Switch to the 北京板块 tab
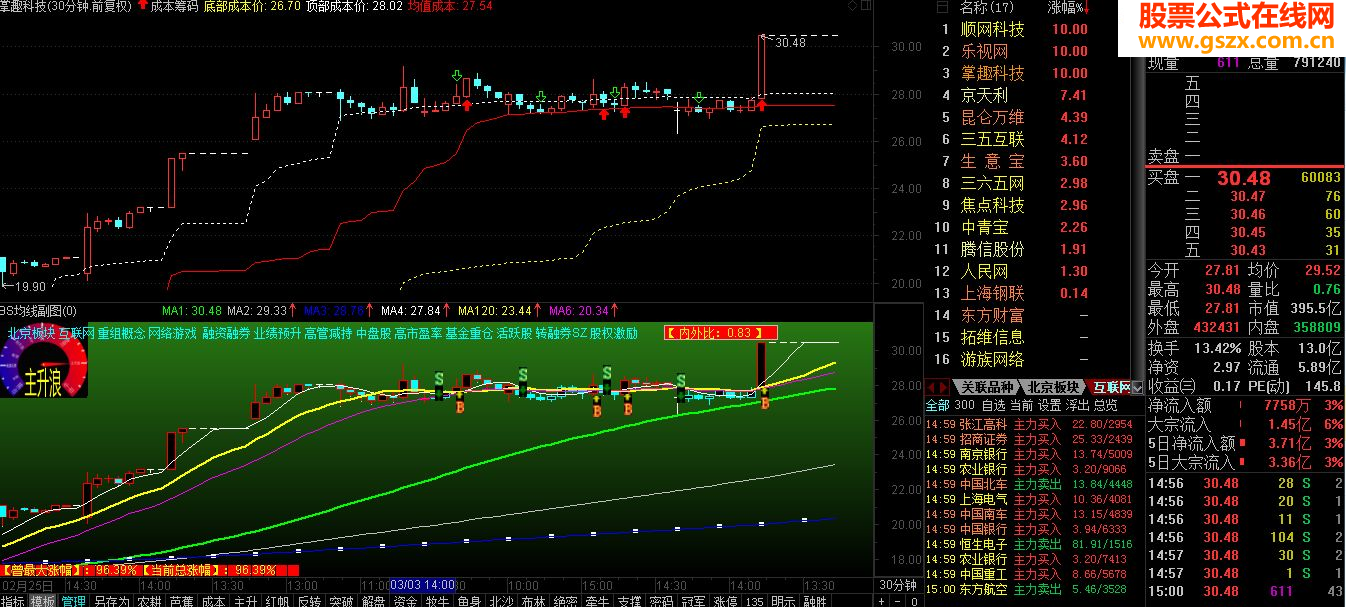The width and height of the screenshot is (1346, 607). 1054,387
